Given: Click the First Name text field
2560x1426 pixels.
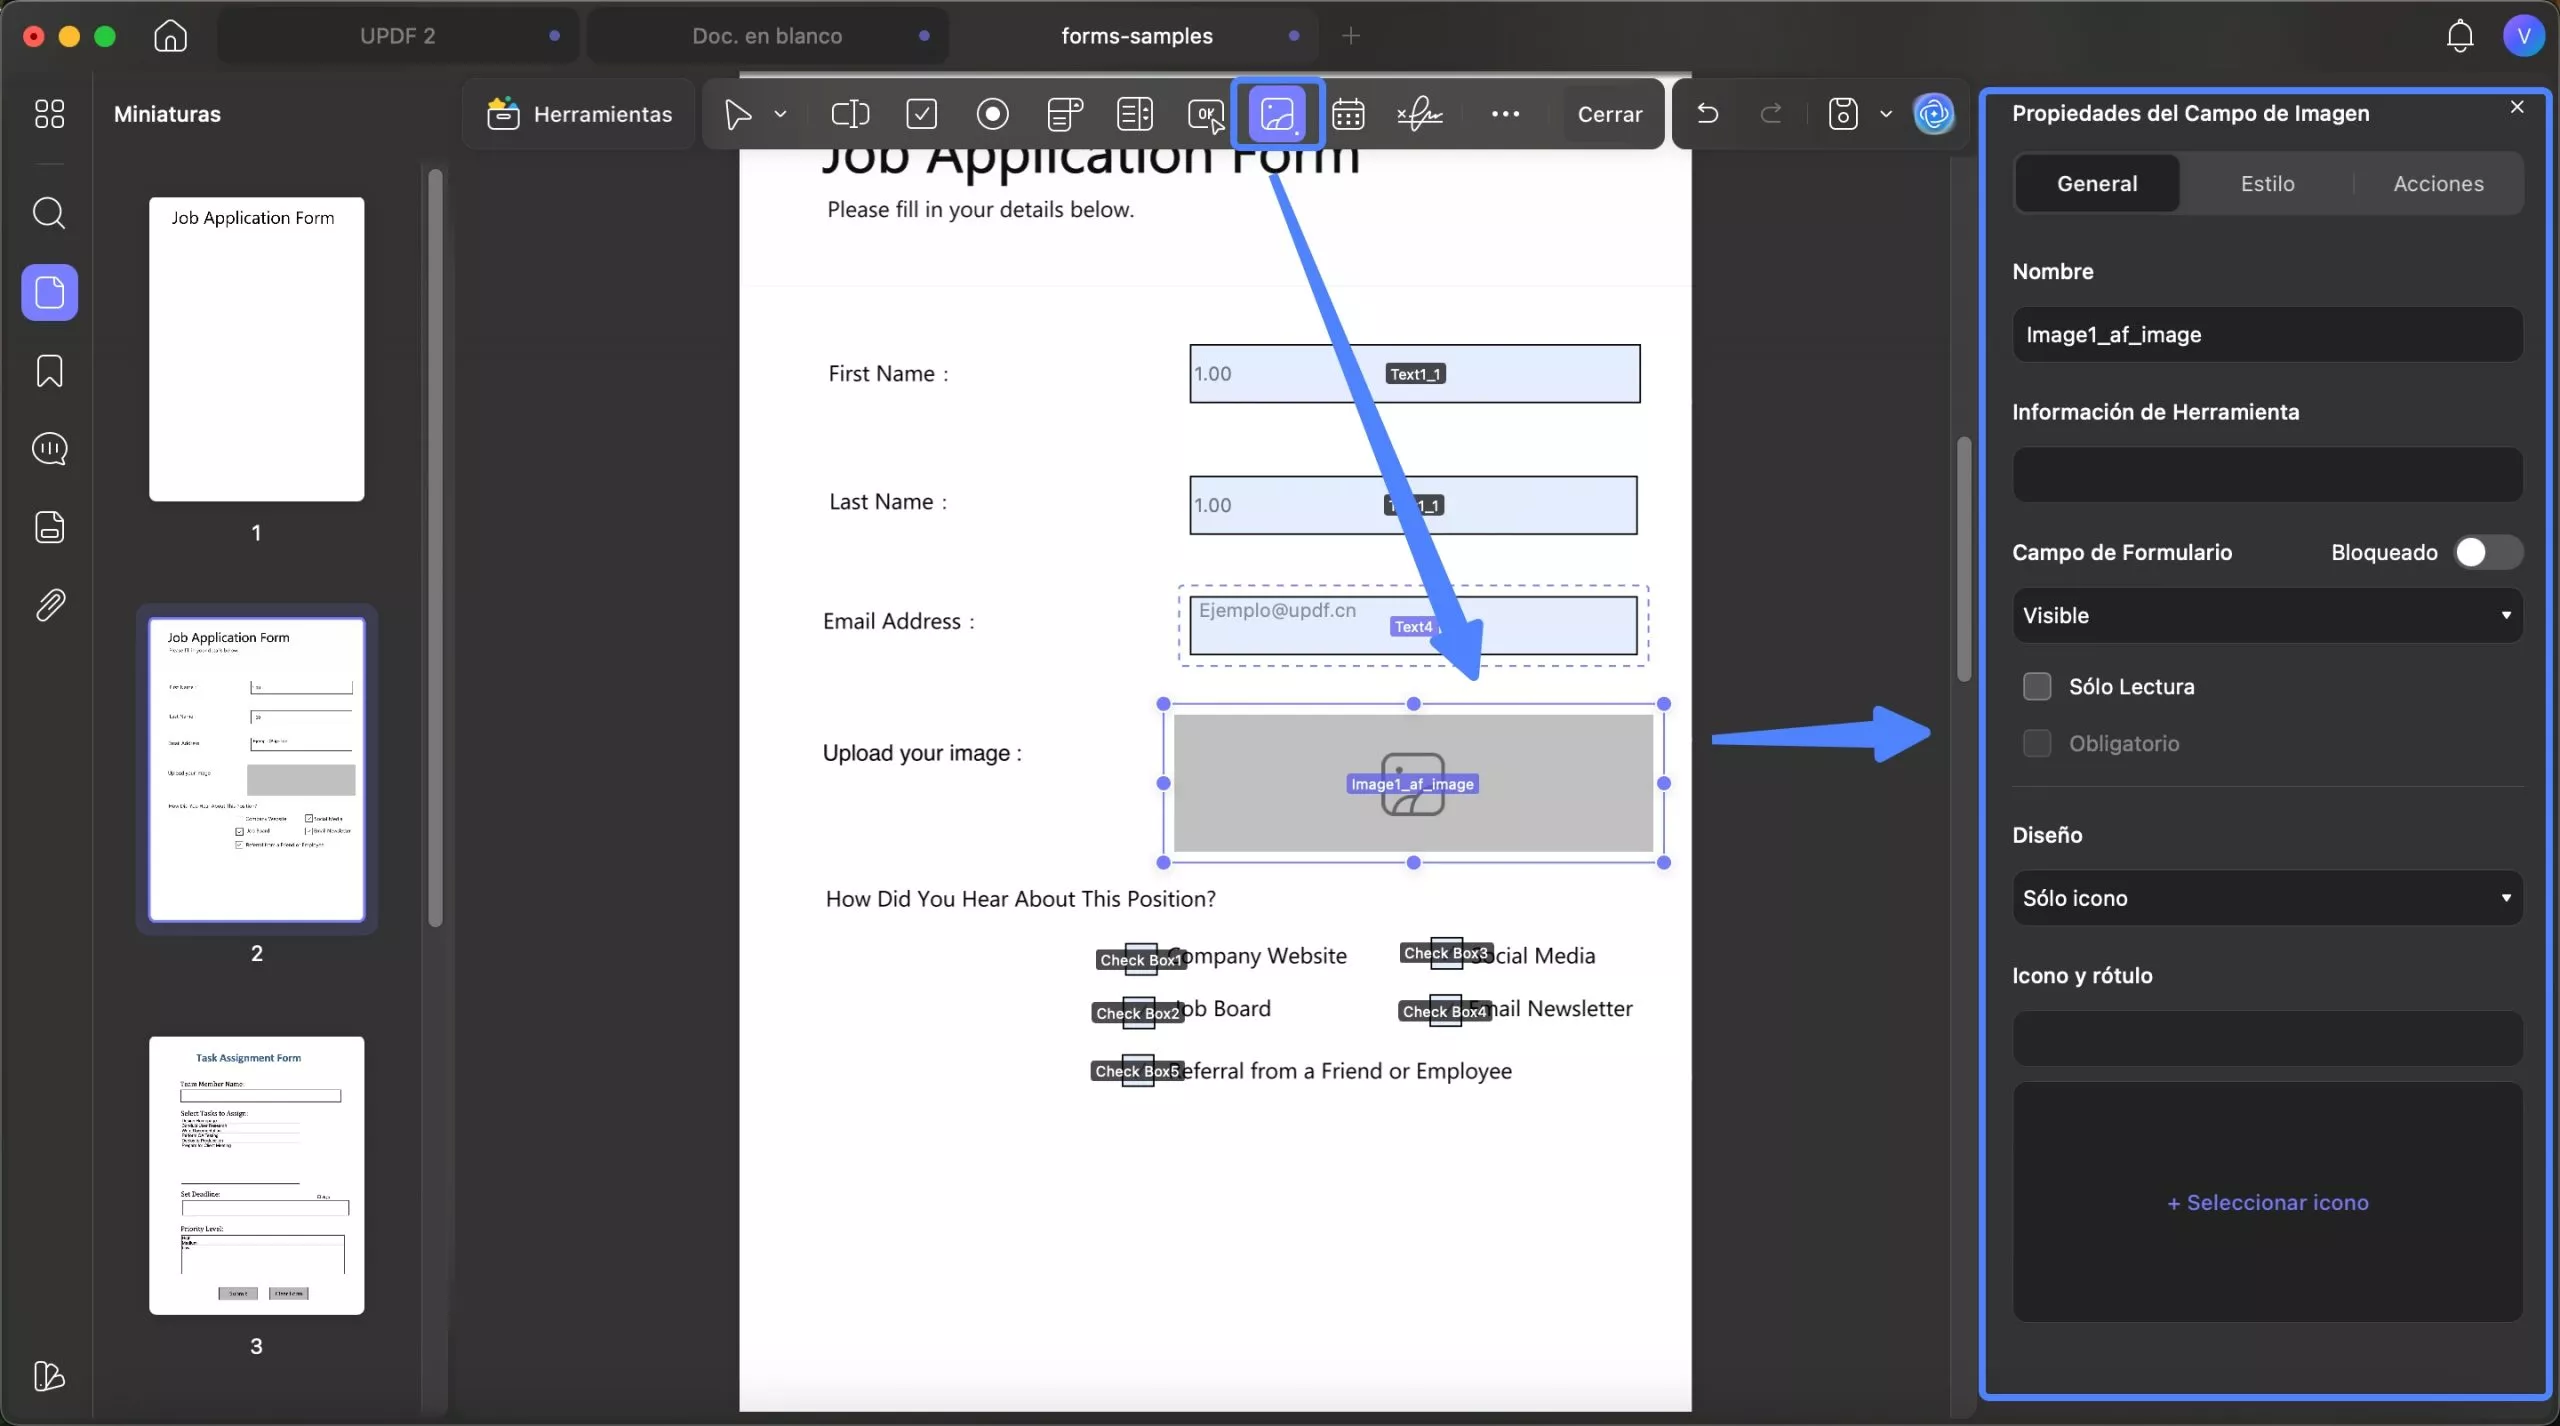Looking at the screenshot, I should coord(1414,373).
